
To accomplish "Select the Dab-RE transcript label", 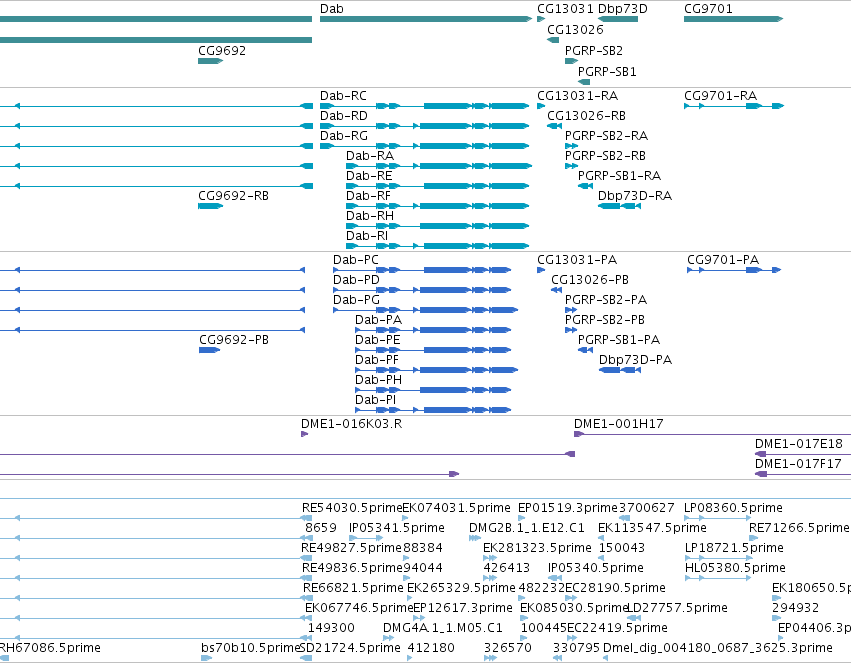I will (369, 176).
